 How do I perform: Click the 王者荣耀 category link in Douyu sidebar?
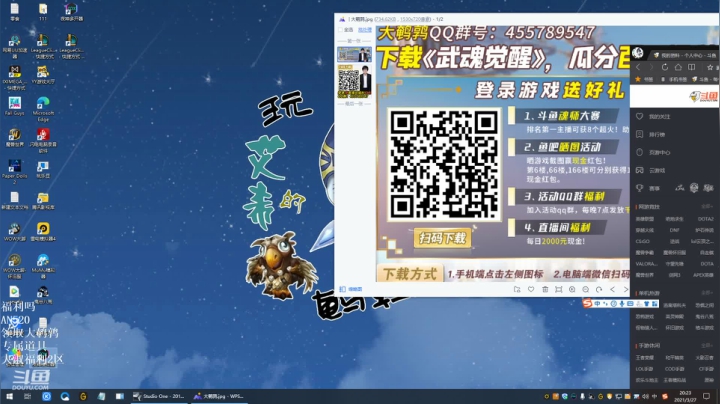[644, 358]
